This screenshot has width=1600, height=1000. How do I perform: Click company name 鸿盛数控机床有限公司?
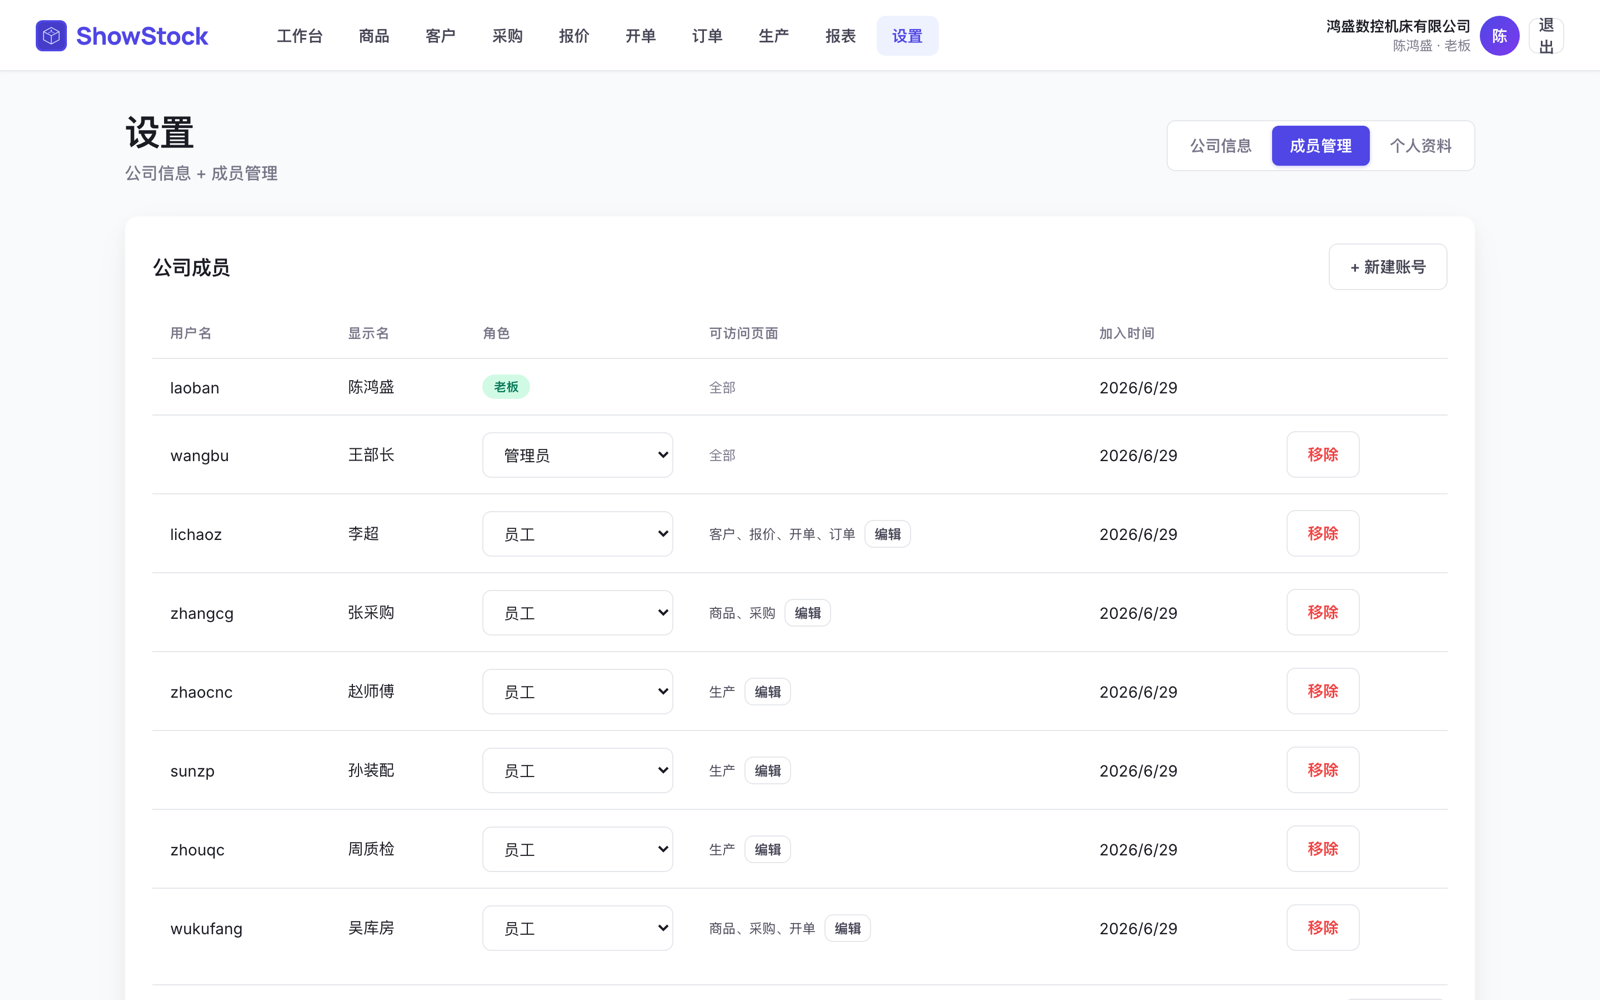[1398, 26]
